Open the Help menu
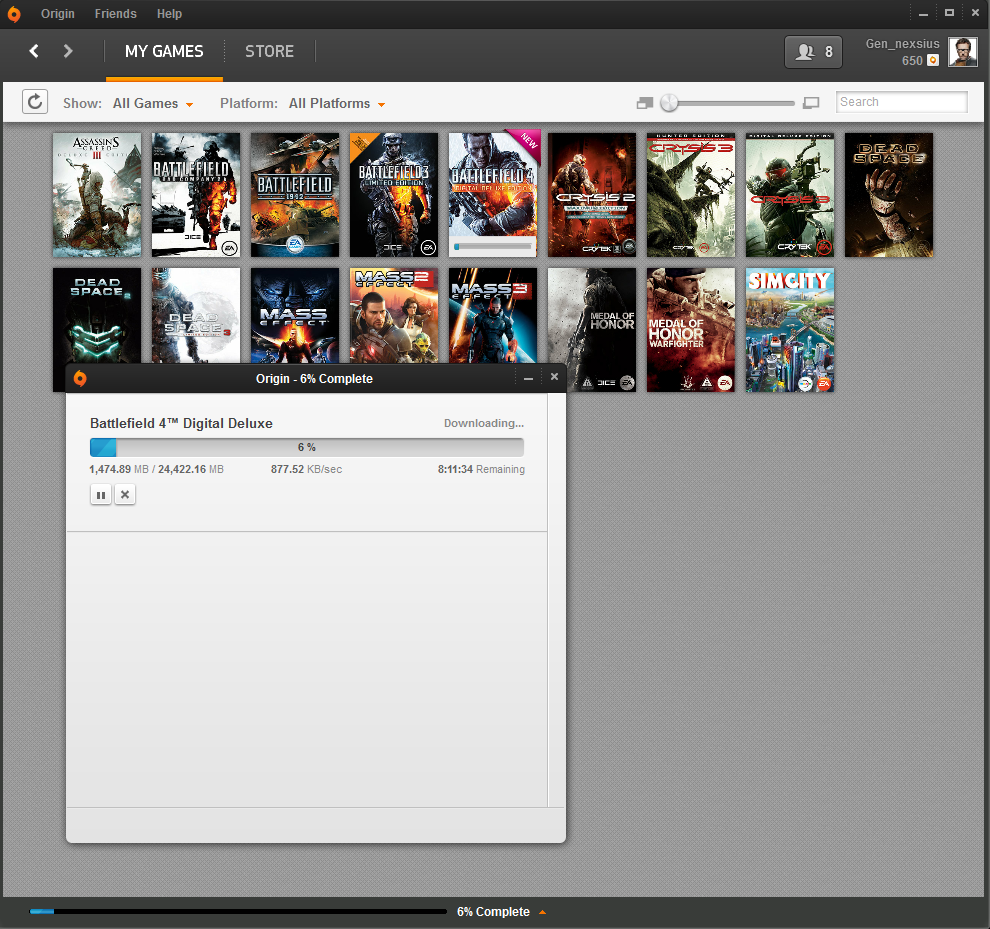990x929 pixels. 169,14
